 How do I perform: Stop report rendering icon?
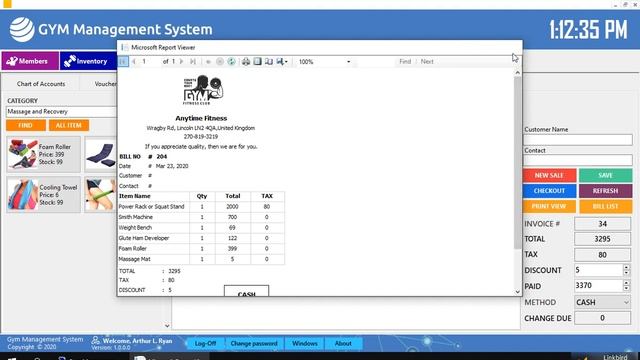point(220,62)
